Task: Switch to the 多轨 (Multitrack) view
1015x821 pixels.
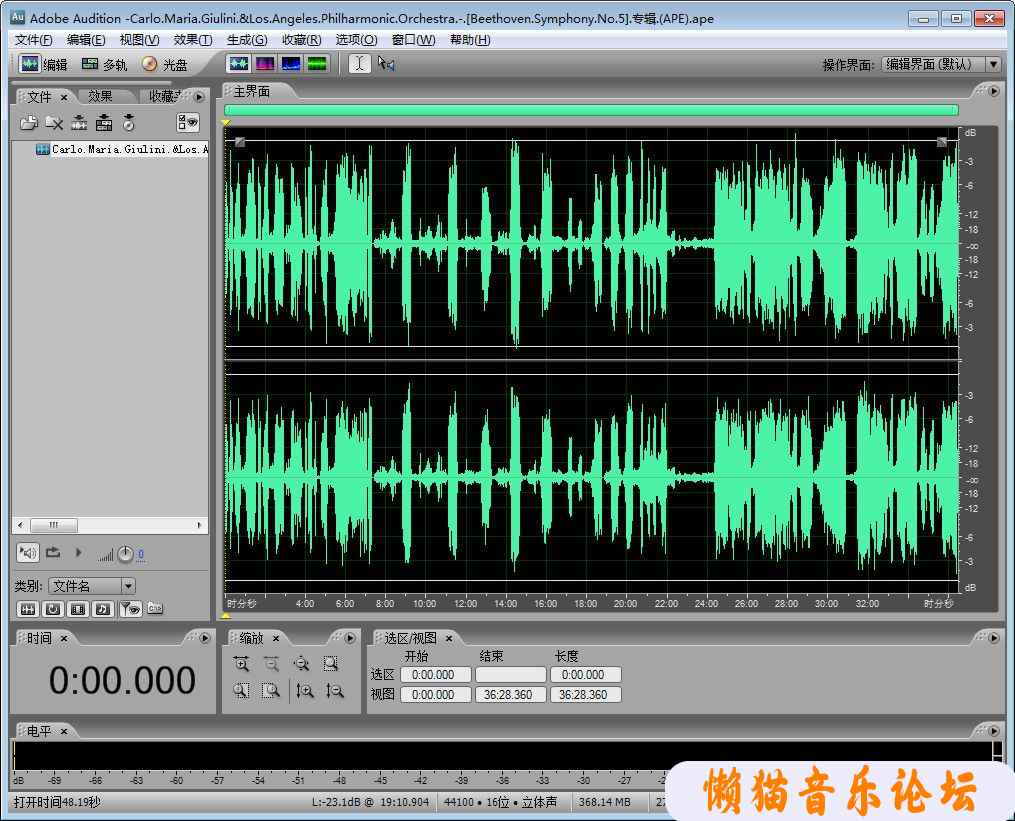Action: (x=104, y=64)
